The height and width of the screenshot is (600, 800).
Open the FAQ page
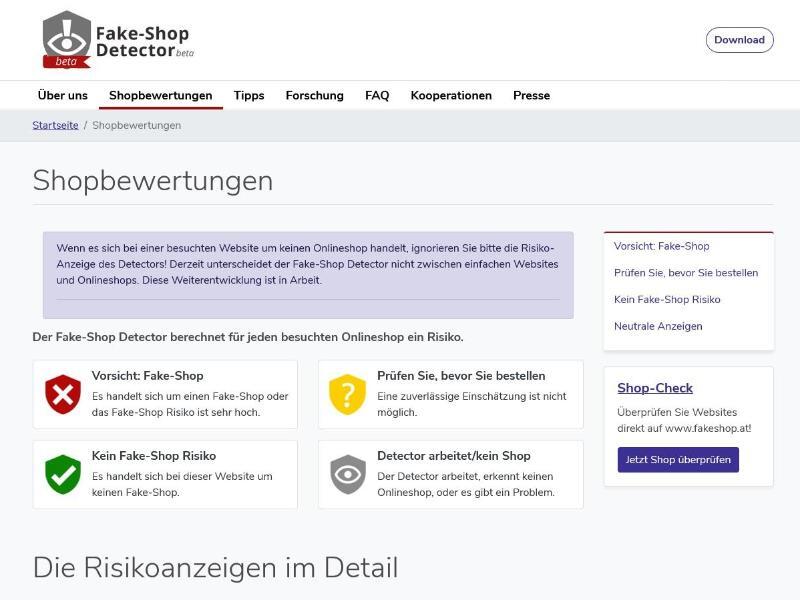pos(376,95)
